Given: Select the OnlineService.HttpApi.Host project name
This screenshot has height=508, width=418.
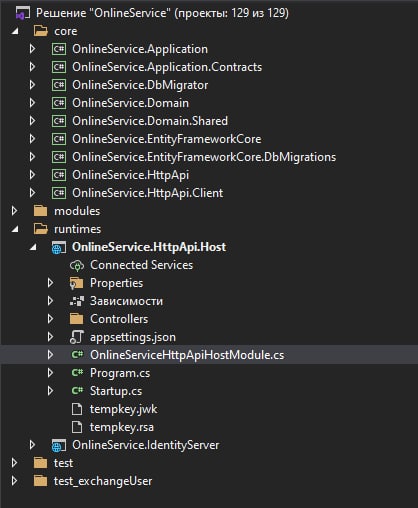Looking at the screenshot, I should coord(149,247).
